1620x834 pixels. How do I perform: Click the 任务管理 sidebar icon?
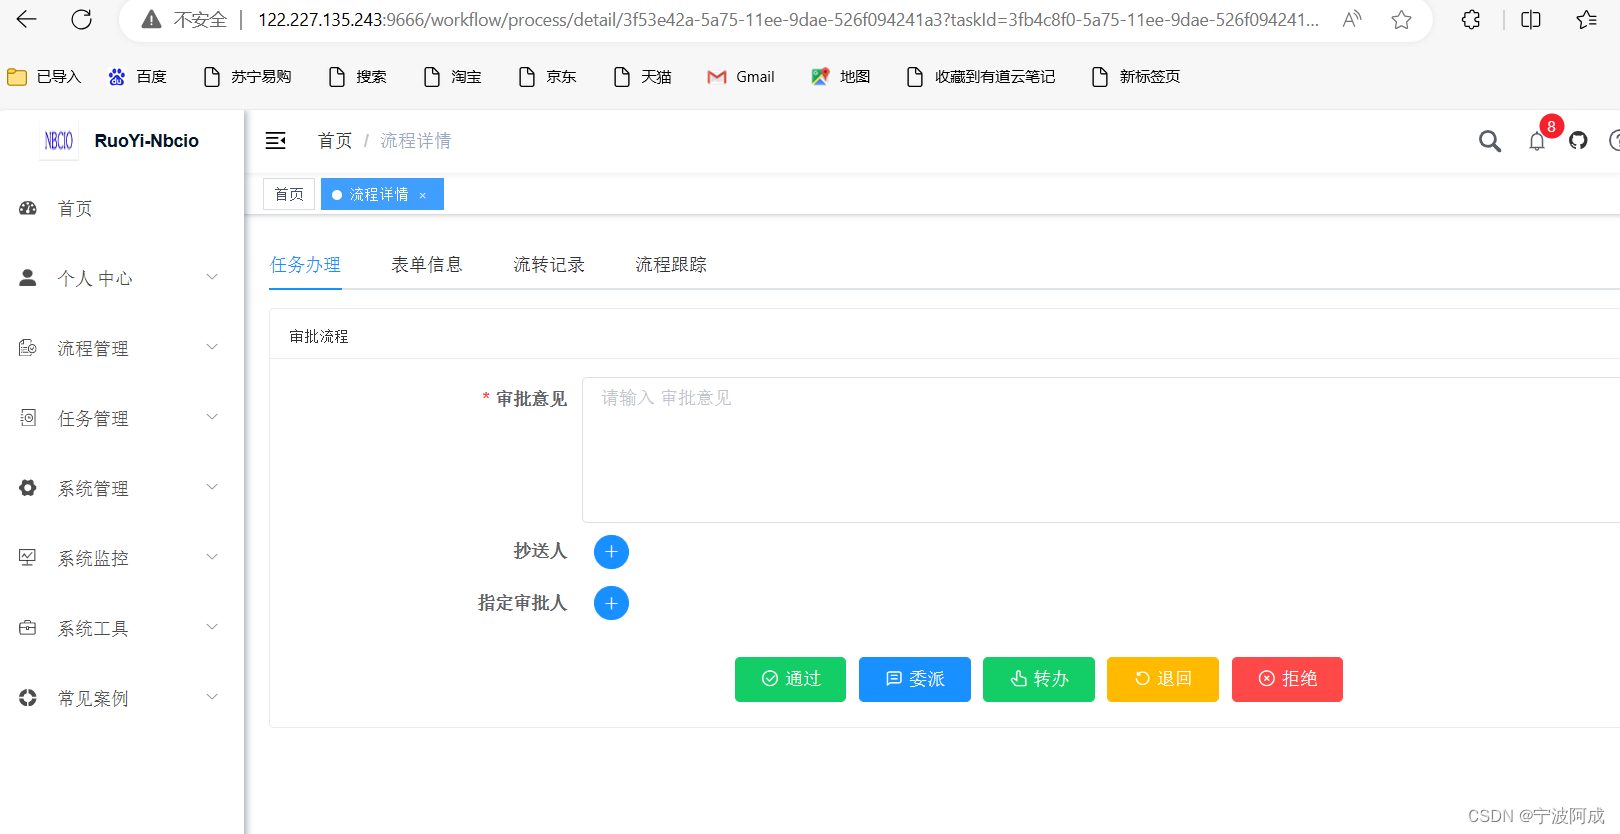[28, 418]
